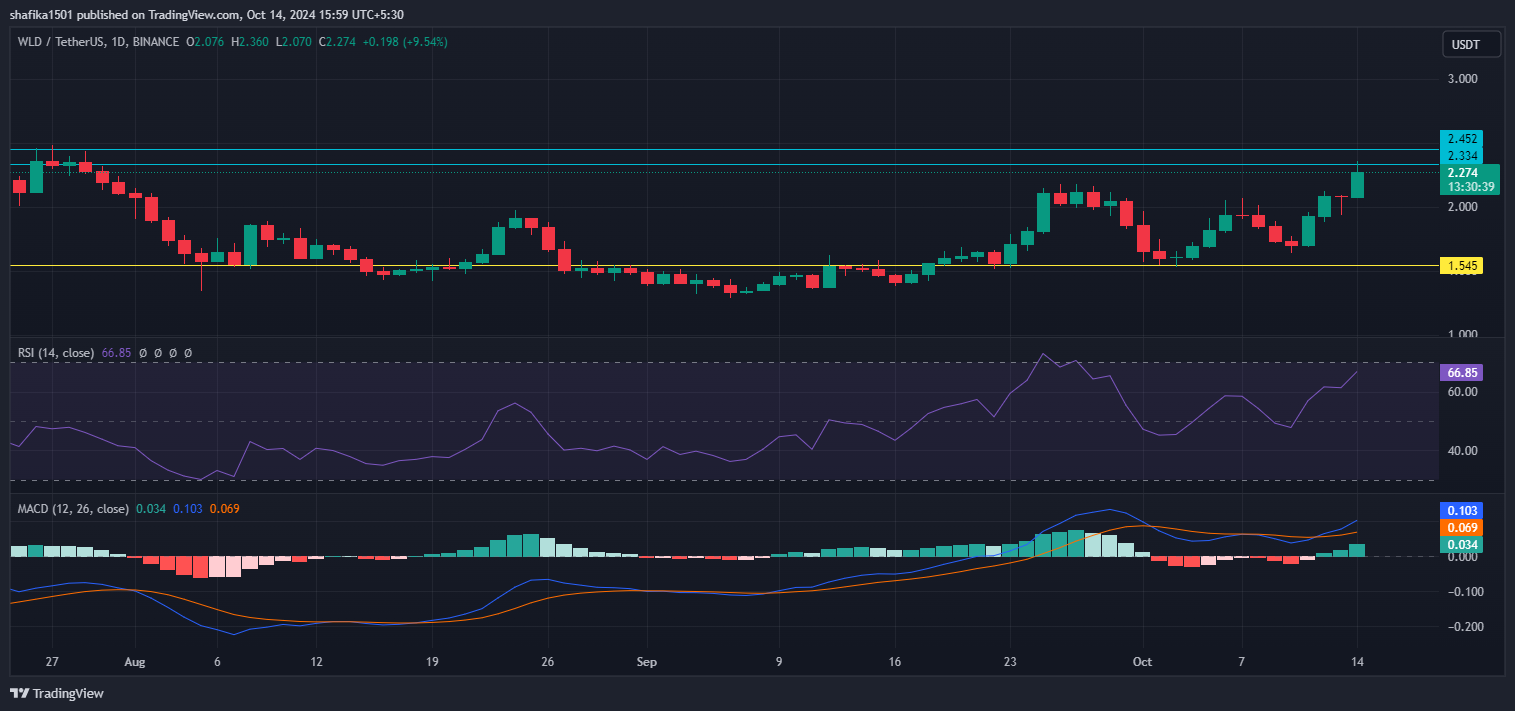Click the 23 date label on time axis
The height and width of the screenshot is (711, 1515).
pyautogui.click(x=1010, y=662)
